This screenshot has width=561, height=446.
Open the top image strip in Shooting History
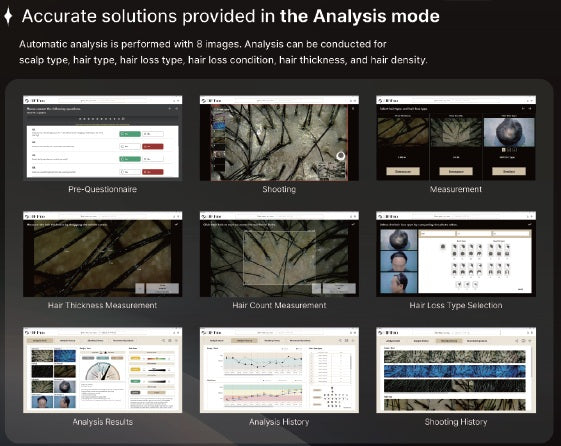tap(455, 357)
